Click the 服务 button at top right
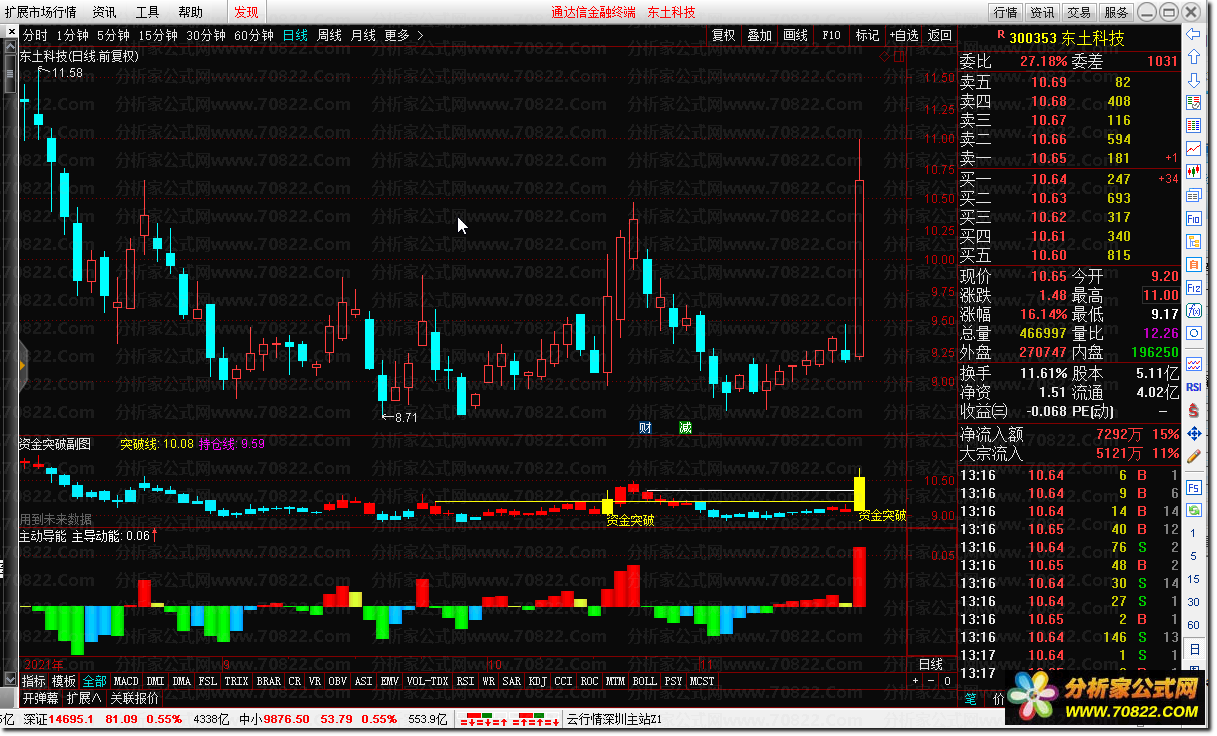This screenshot has width=1217, height=736. (x=1116, y=12)
